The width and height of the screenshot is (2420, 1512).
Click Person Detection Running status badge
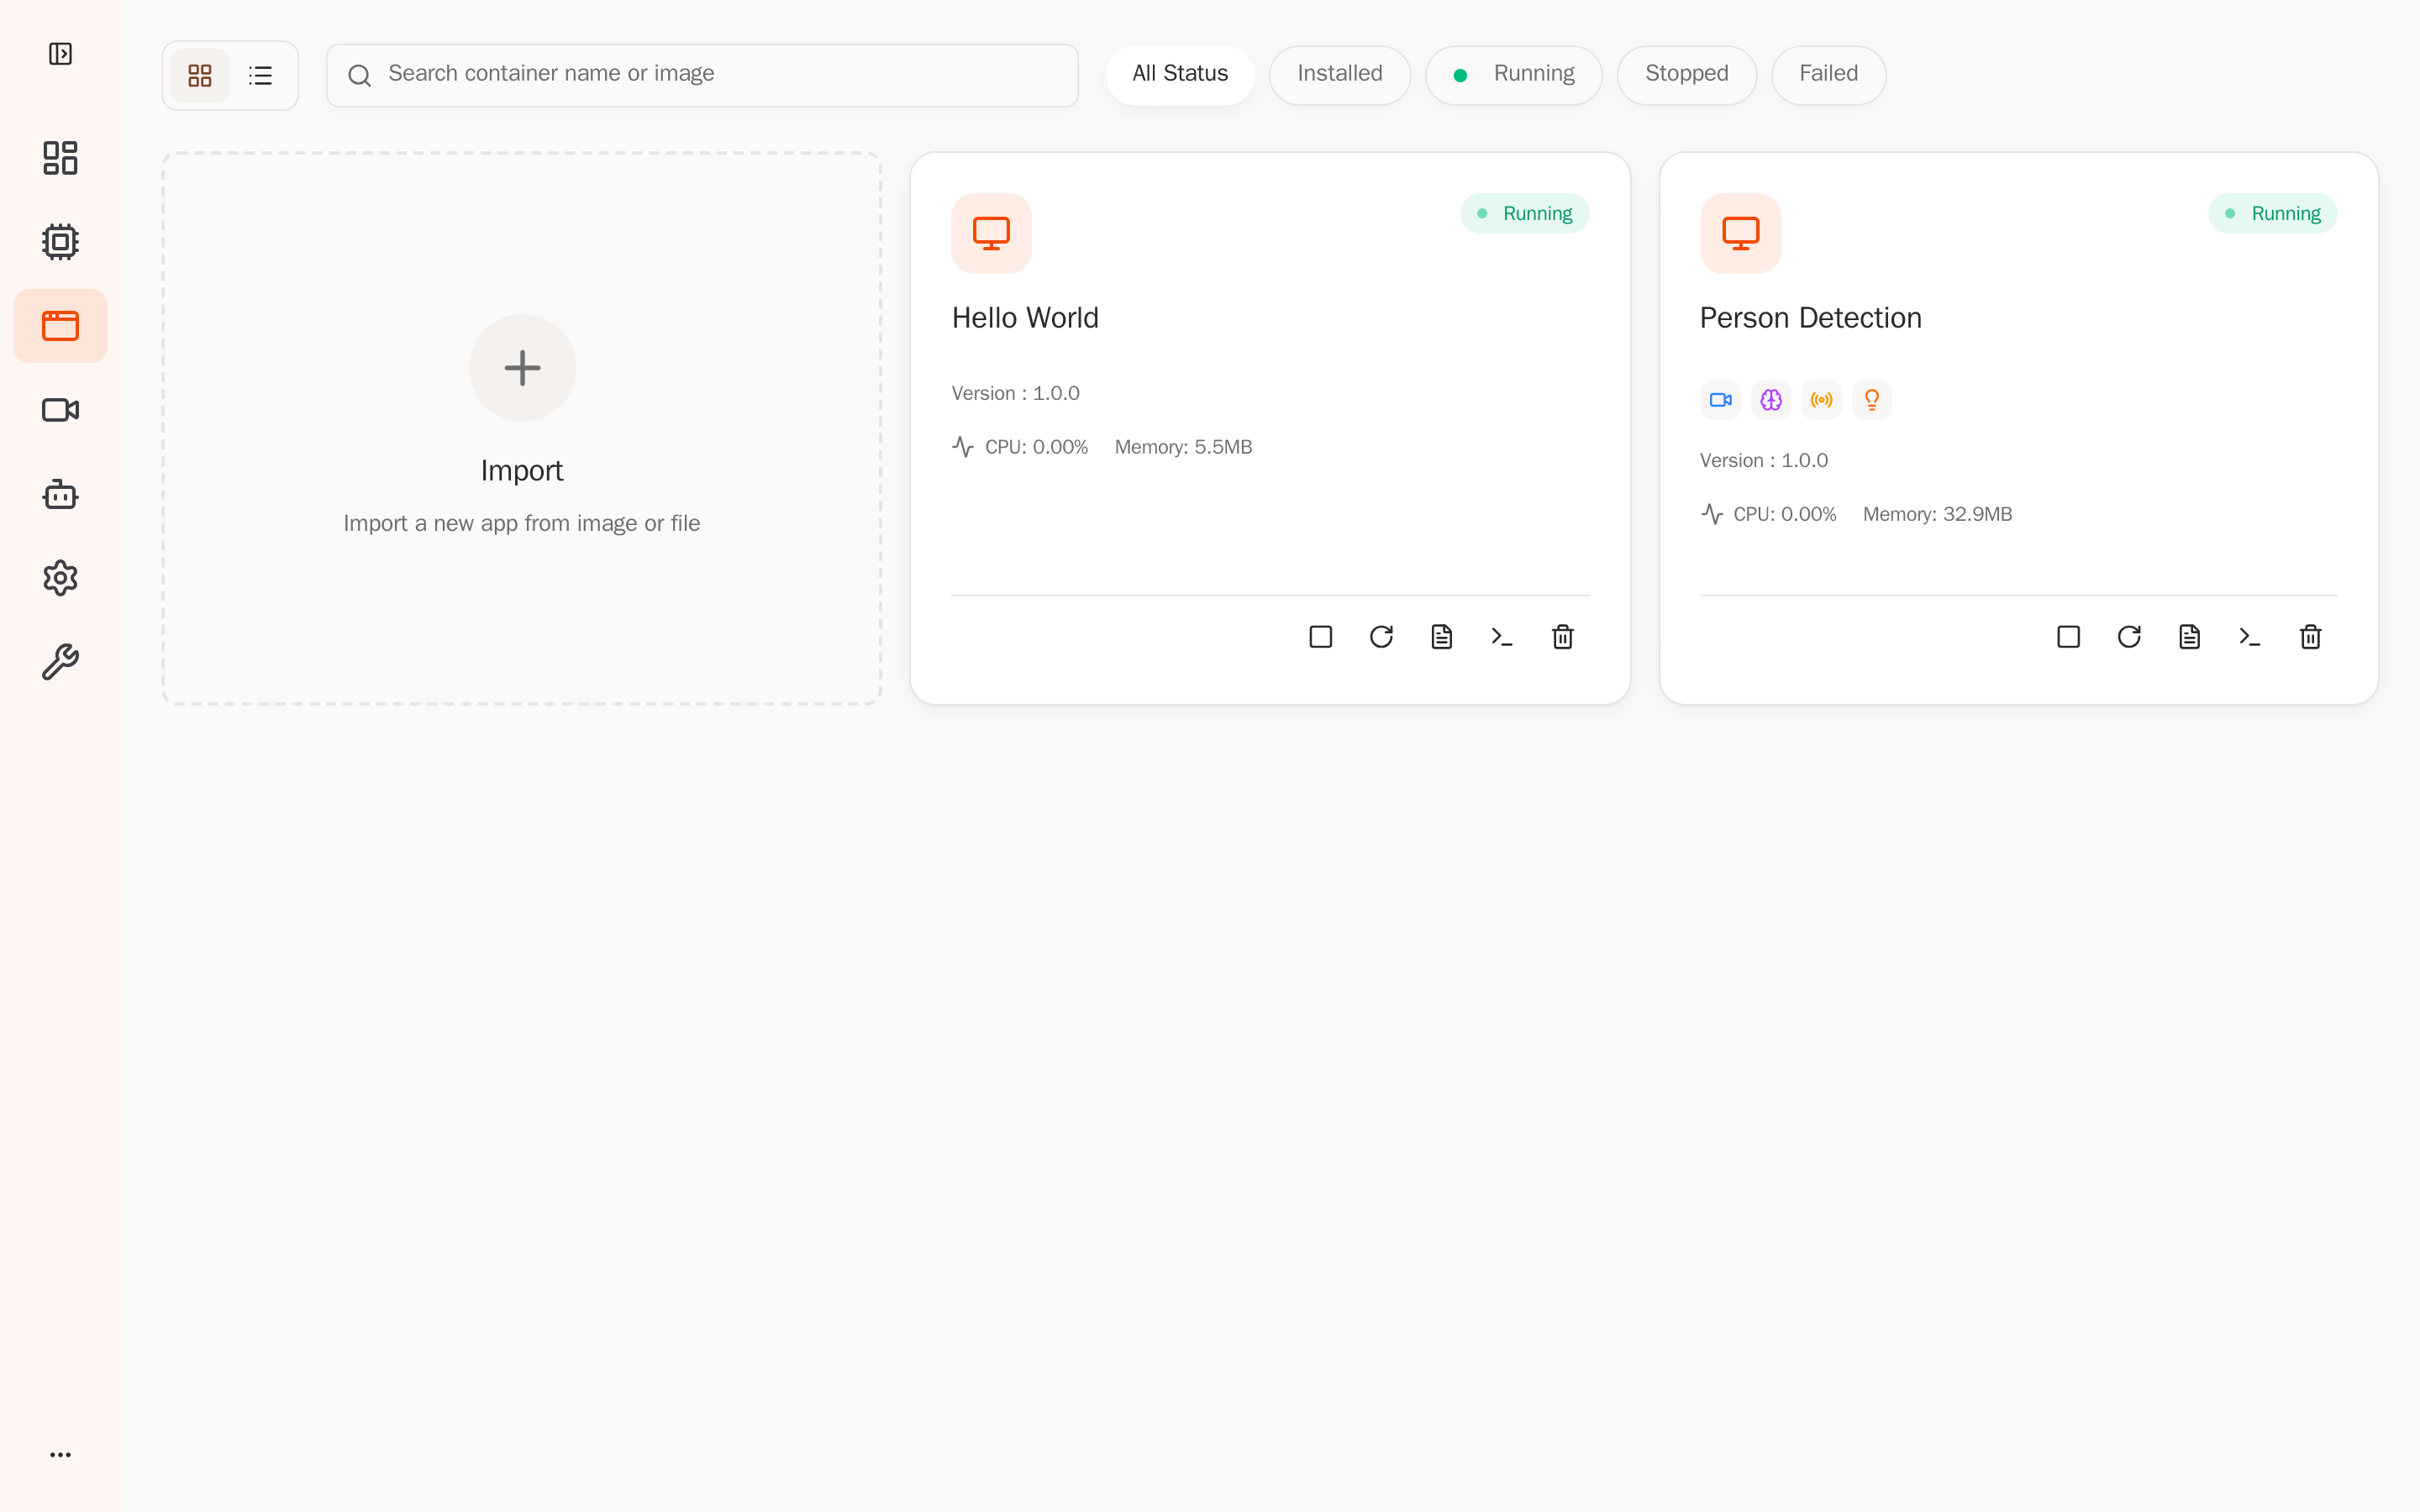pyautogui.click(x=2272, y=213)
